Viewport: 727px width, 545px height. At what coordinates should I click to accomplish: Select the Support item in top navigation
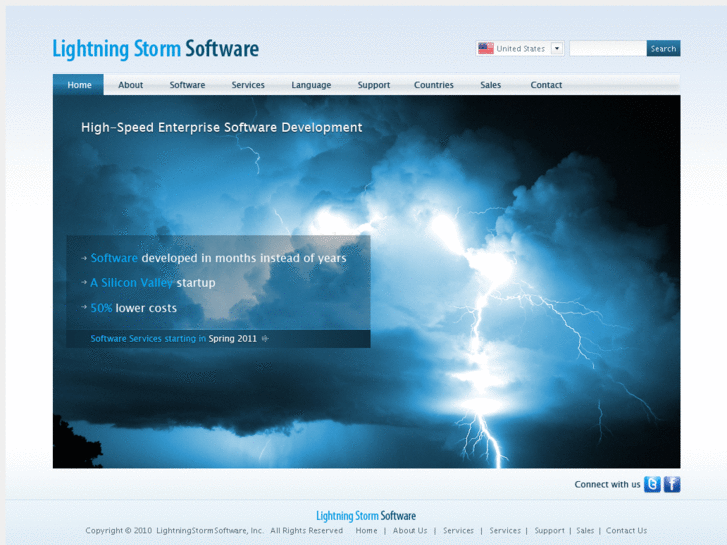click(x=374, y=85)
